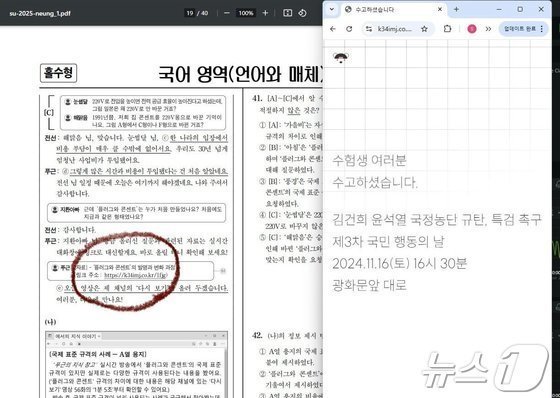Select the 수고하셨습니다 browser tab
This screenshot has height=398, width=560.
[x=392, y=10]
